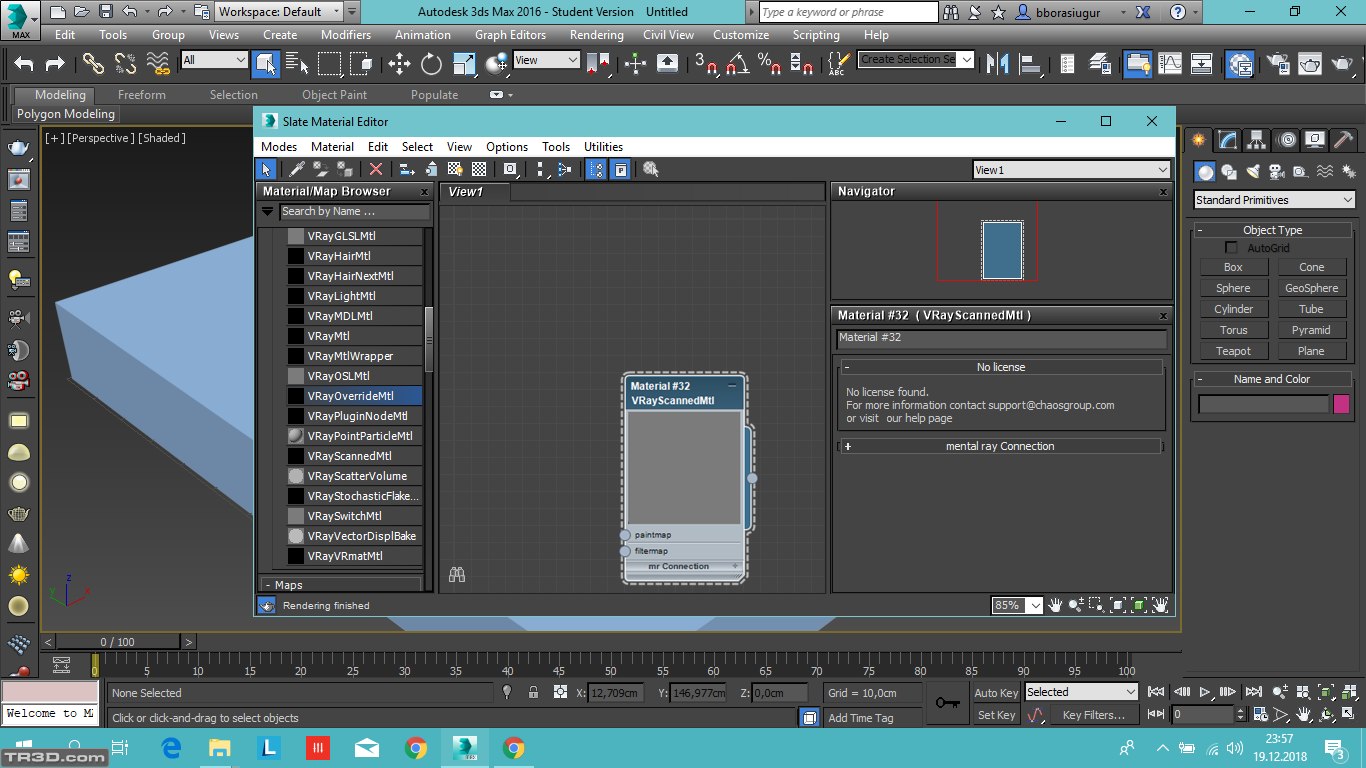Open the Utilities menu in Slate Editor
The height and width of the screenshot is (768, 1366).
(603, 146)
